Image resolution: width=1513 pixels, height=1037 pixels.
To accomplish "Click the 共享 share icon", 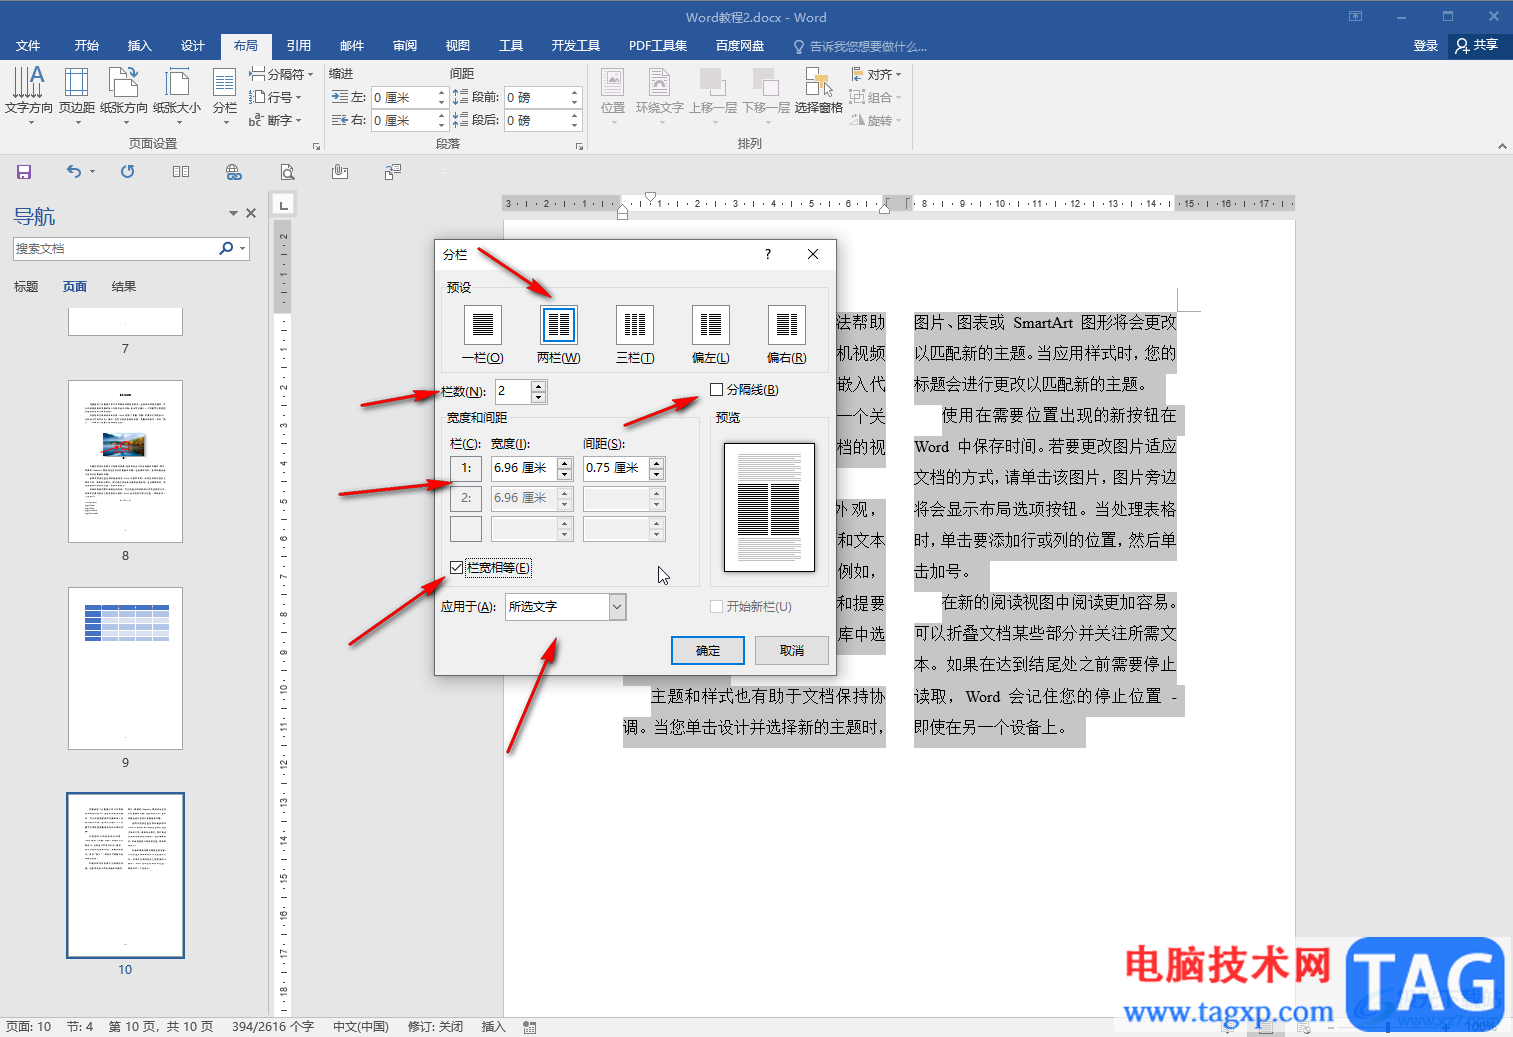I will coord(1476,45).
